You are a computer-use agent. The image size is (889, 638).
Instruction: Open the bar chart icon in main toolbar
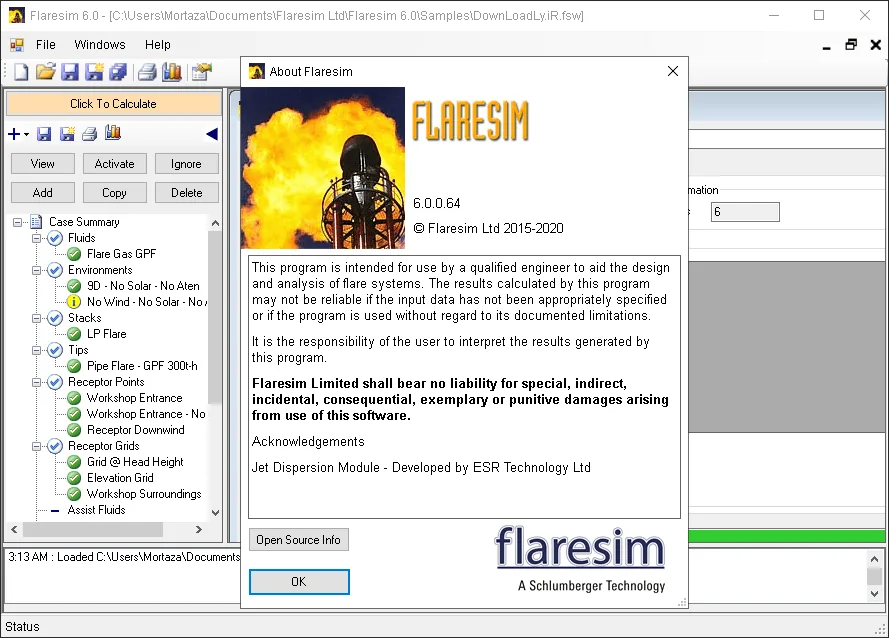point(172,72)
